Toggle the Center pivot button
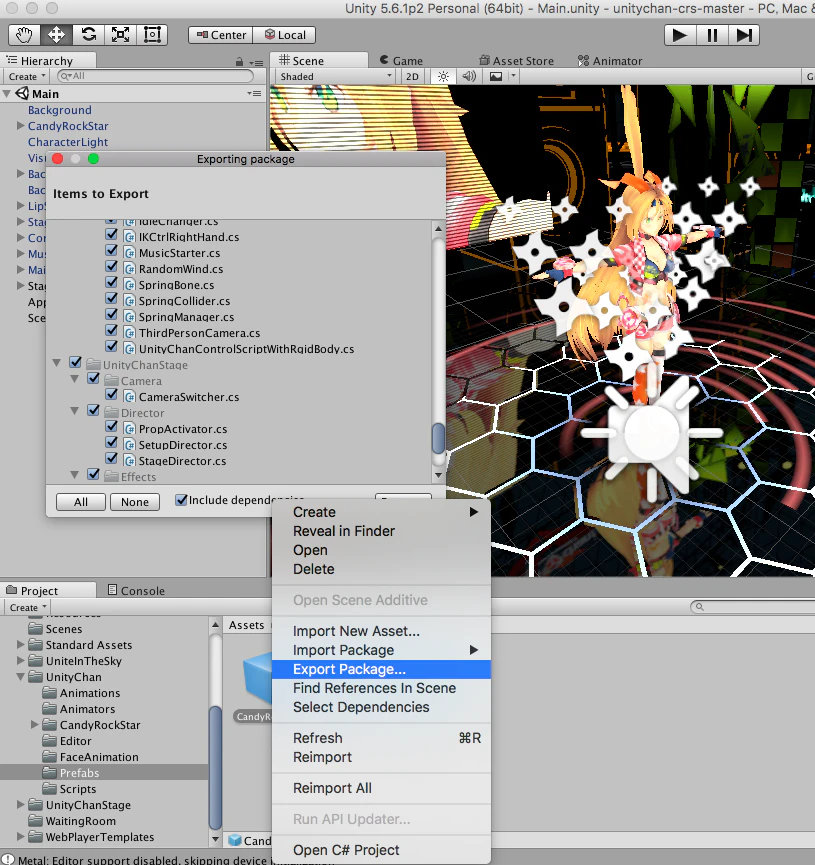The width and height of the screenshot is (815, 865). pyautogui.click(x=221, y=35)
